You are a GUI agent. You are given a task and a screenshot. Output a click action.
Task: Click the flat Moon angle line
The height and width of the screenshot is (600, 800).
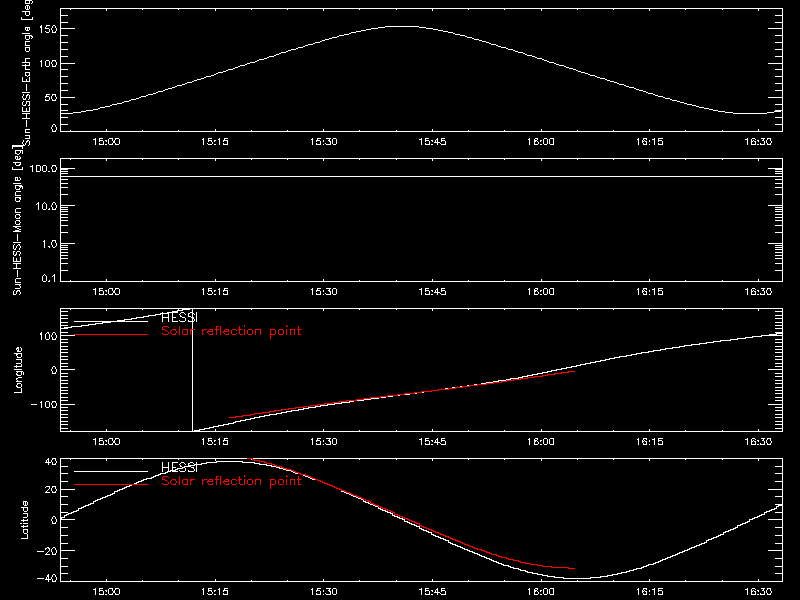tap(421, 177)
